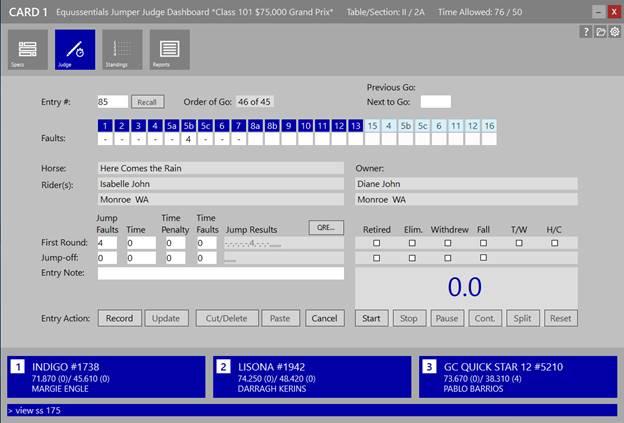Click the Paste button

click(x=280, y=318)
